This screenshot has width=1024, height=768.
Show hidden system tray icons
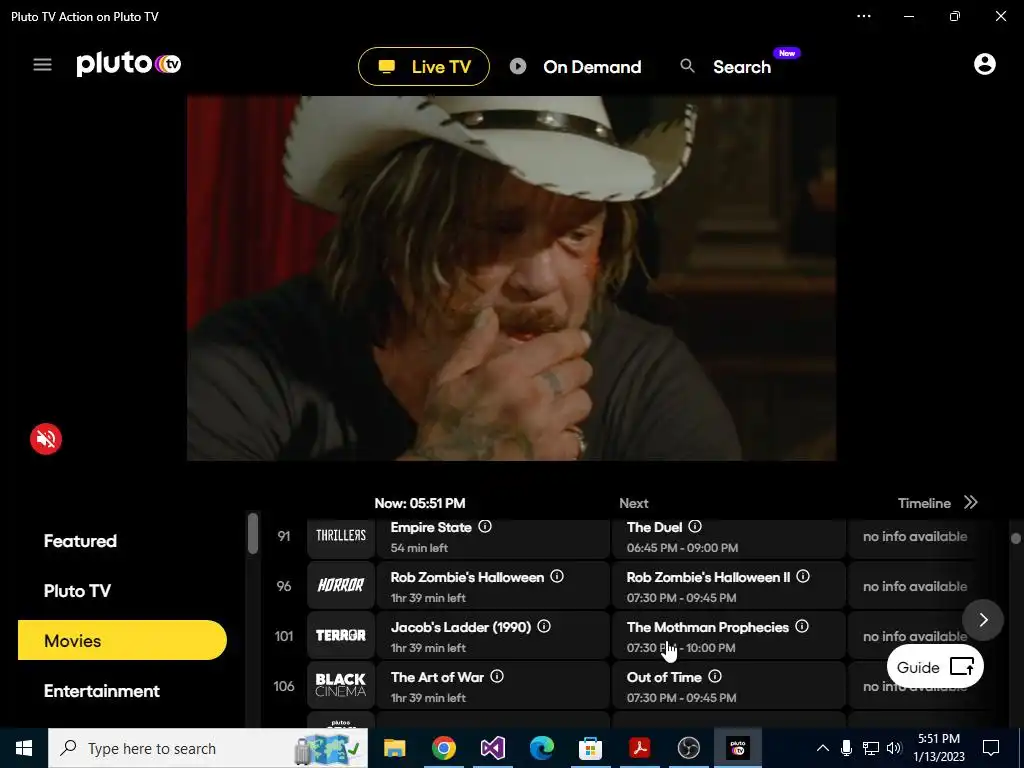click(823, 748)
